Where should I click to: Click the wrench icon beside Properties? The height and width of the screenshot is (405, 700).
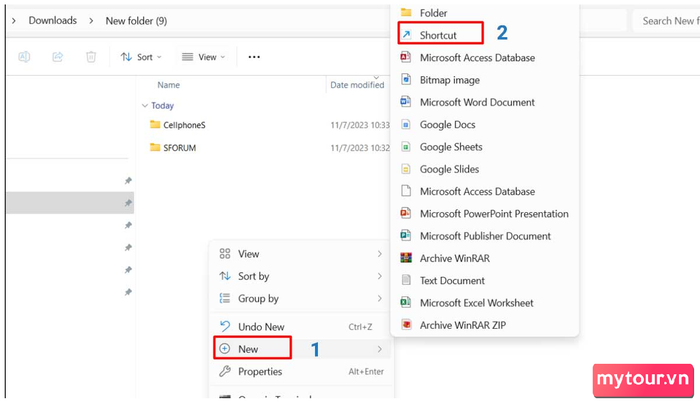(x=225, y=371)
